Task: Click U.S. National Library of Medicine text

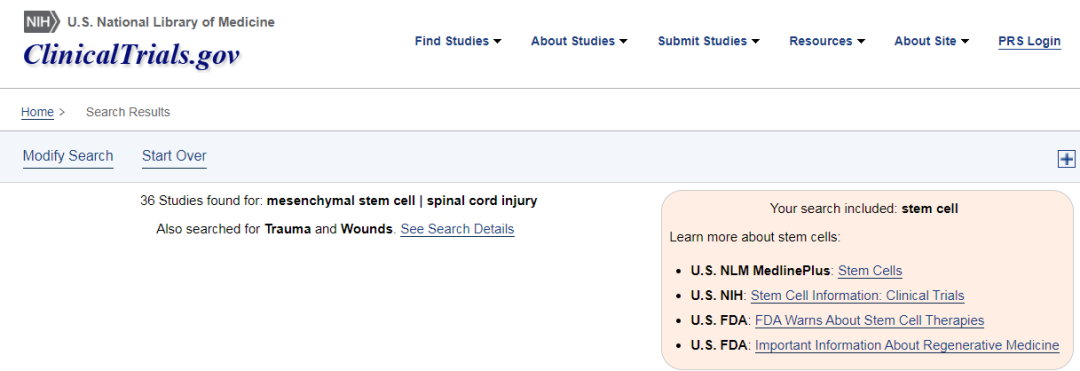Action: (171, 22)
